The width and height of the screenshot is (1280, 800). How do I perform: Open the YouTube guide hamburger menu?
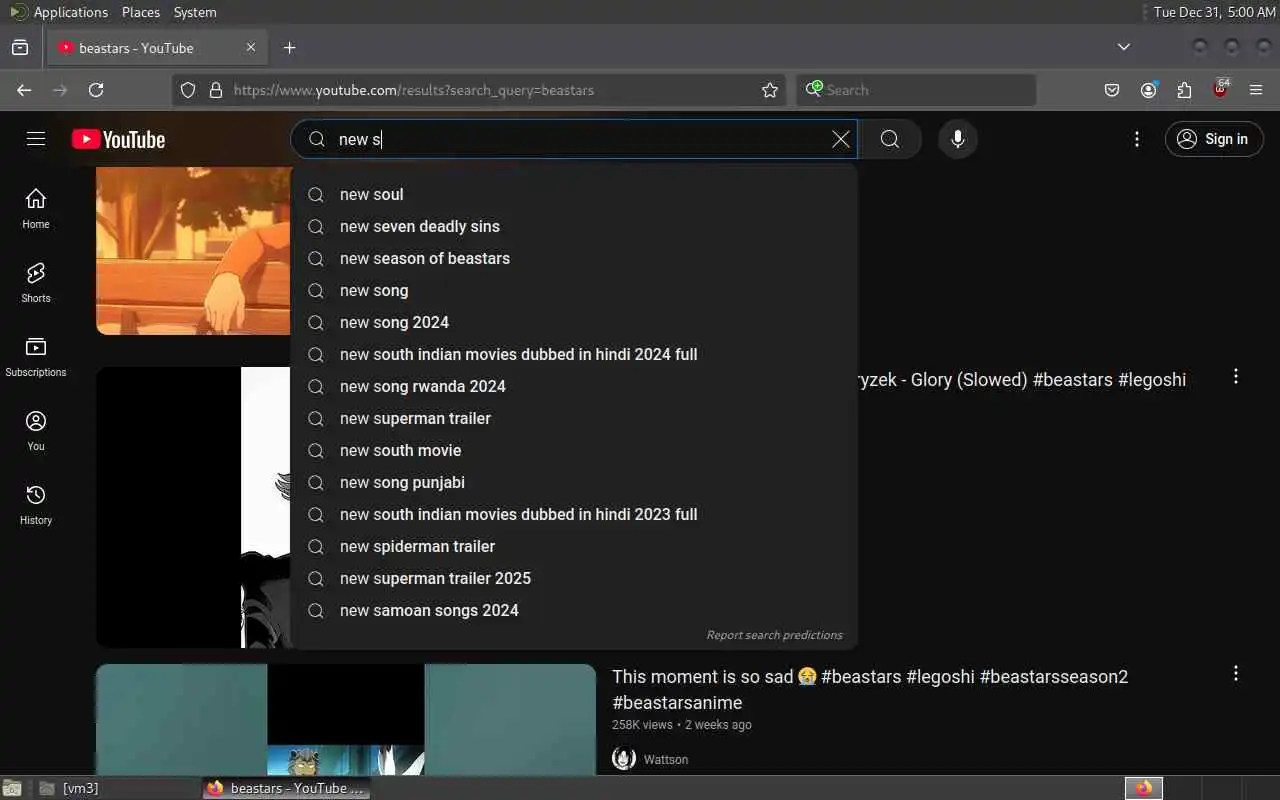pos(36,139)
